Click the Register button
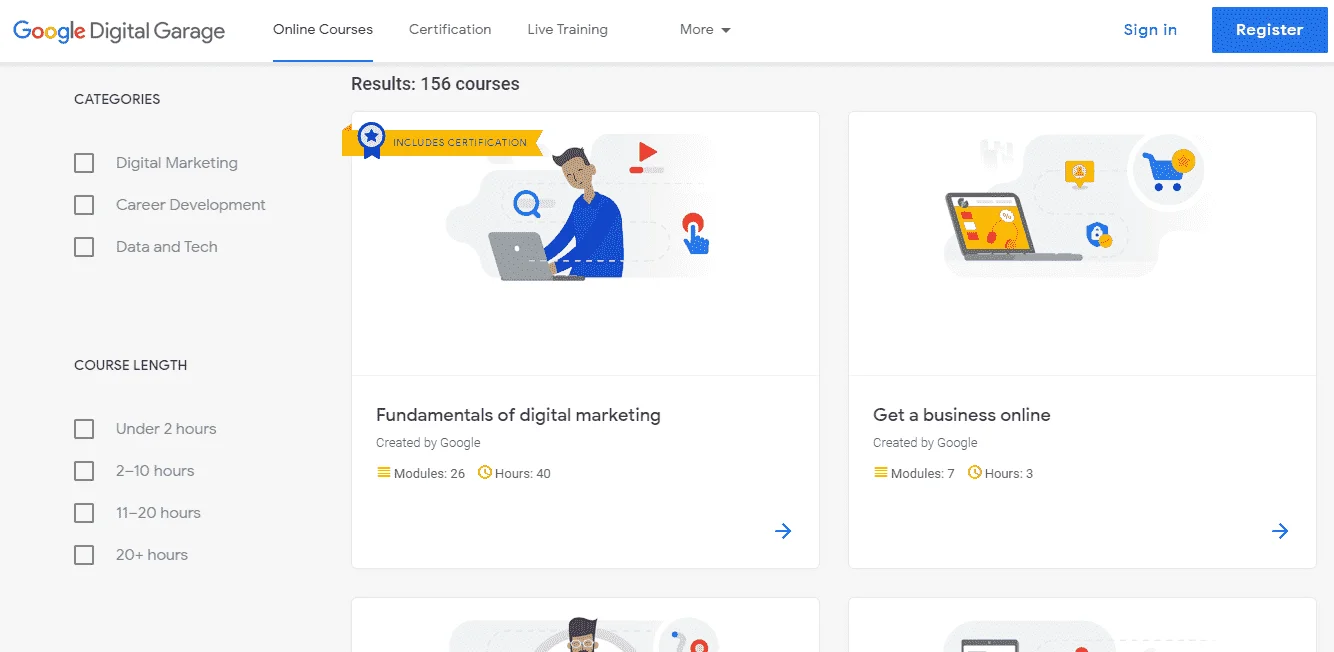Image resolution: width=1334 pixels, height=652 pixels. pyautogui.click(x=1269, y=30)
